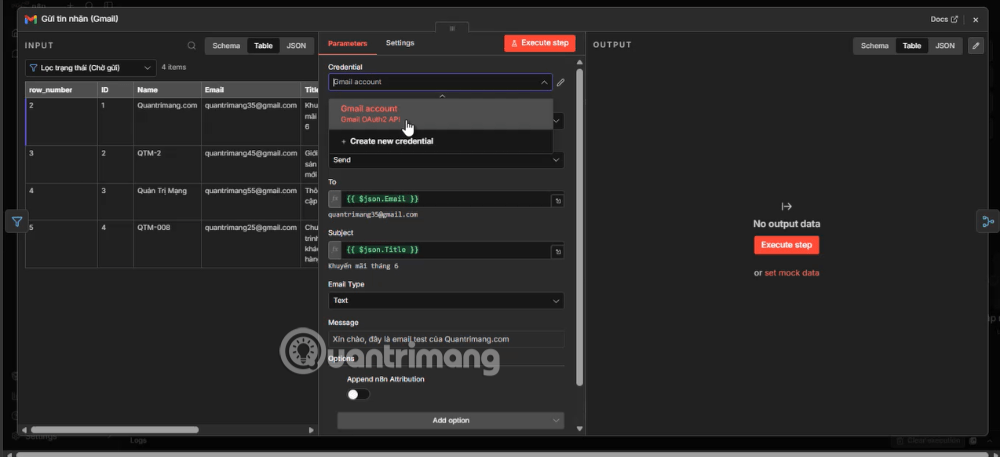1000x457 pixels.
Task: Click scroll up arrow in parameters panel
Action: click(579, 62)
